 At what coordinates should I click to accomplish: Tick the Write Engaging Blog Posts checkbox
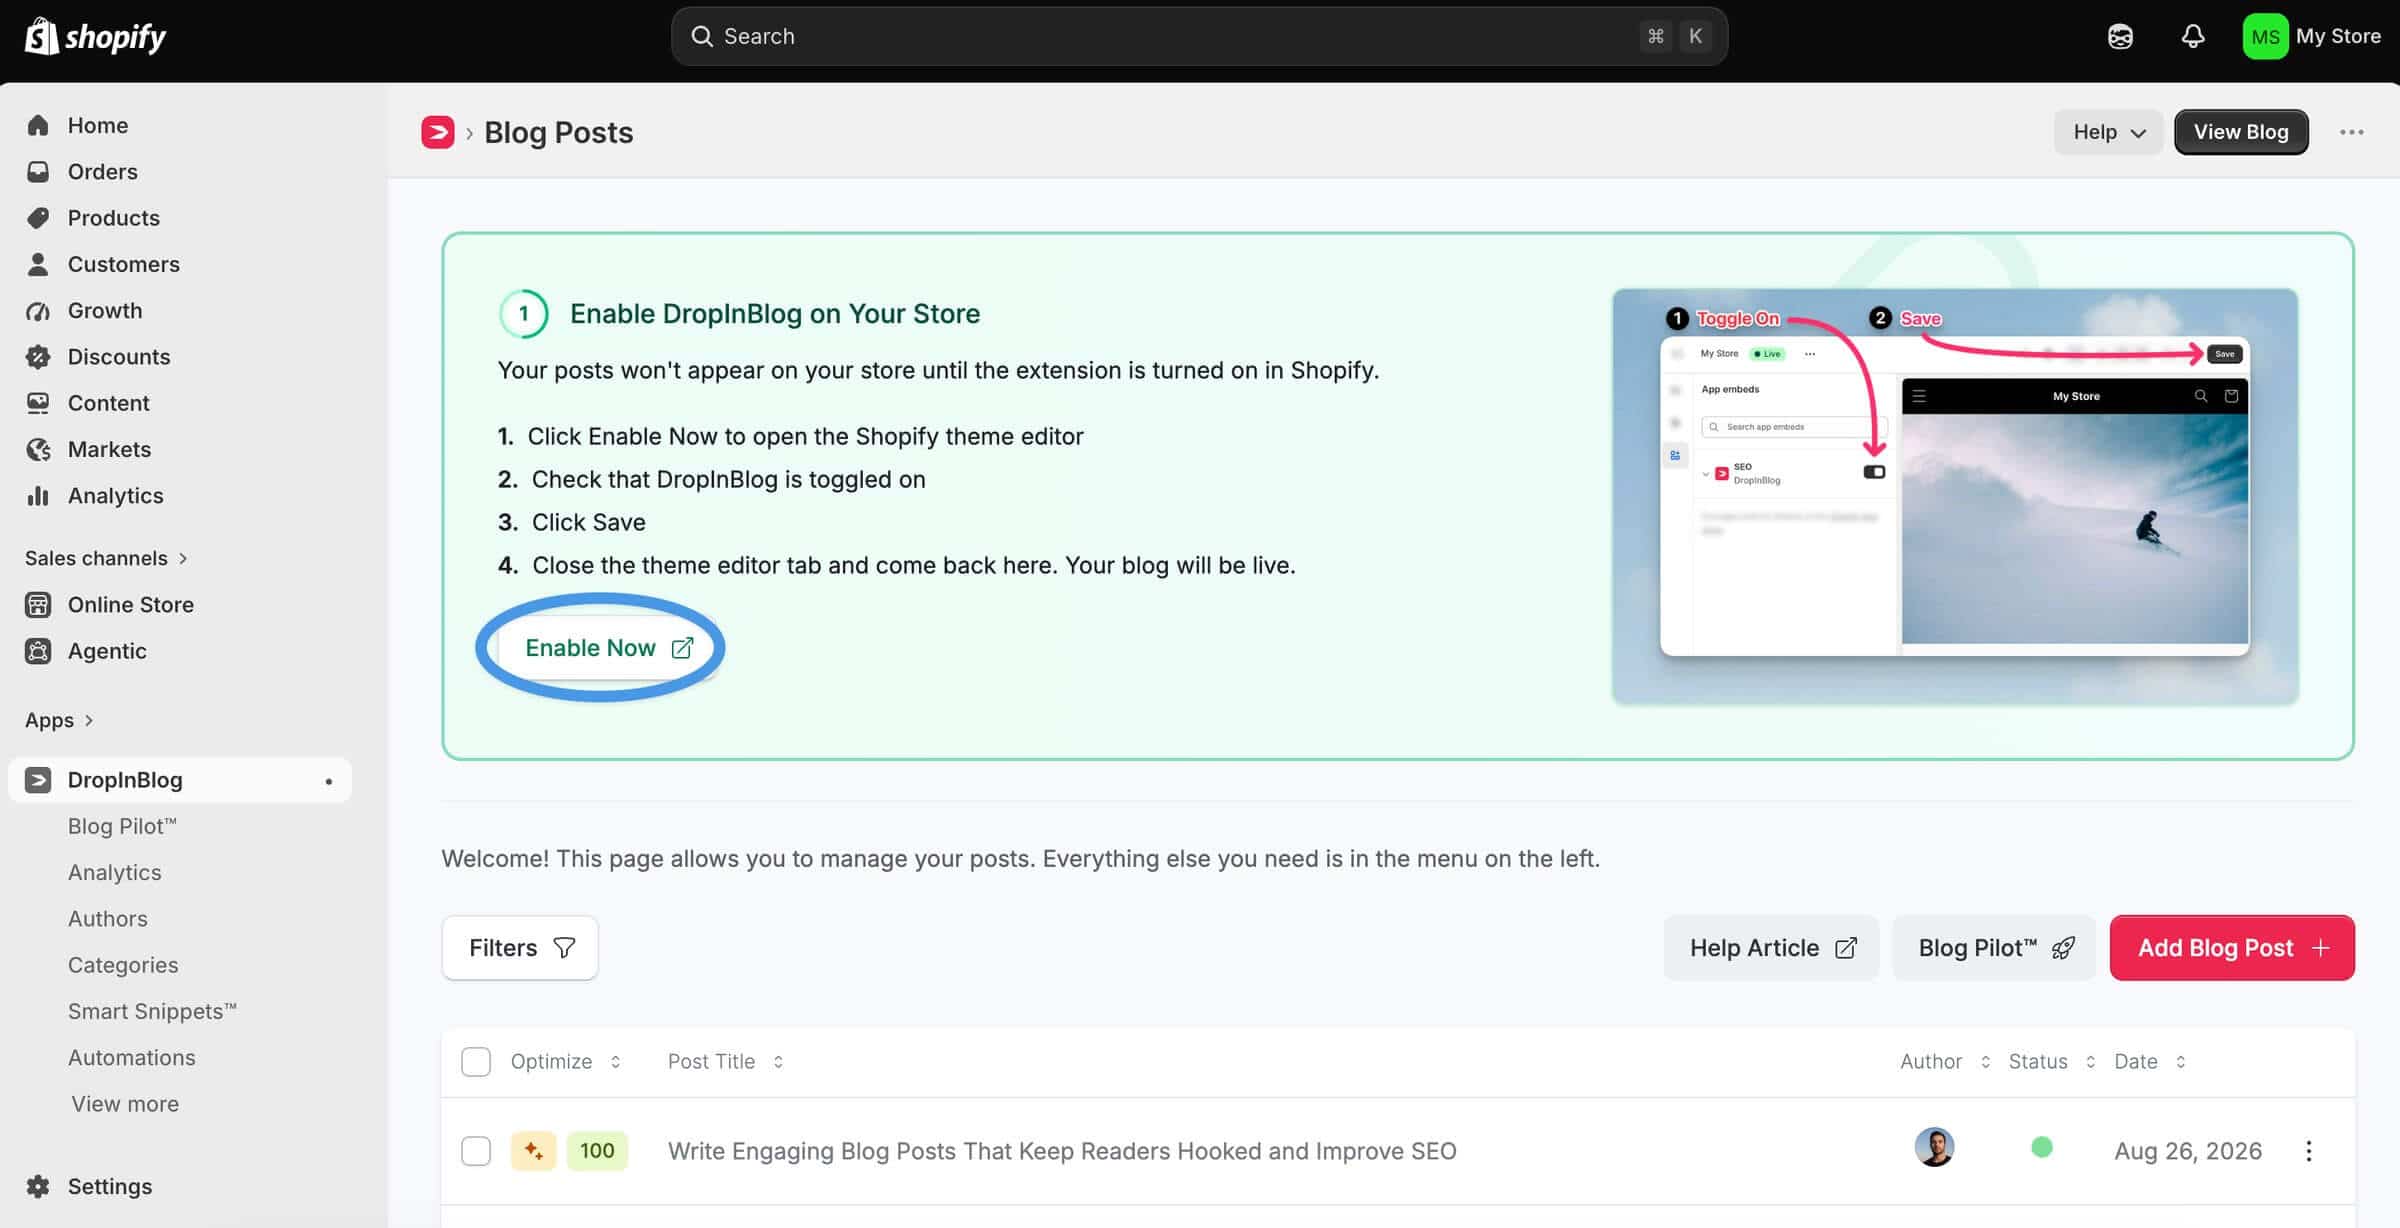click(476, 1151)
